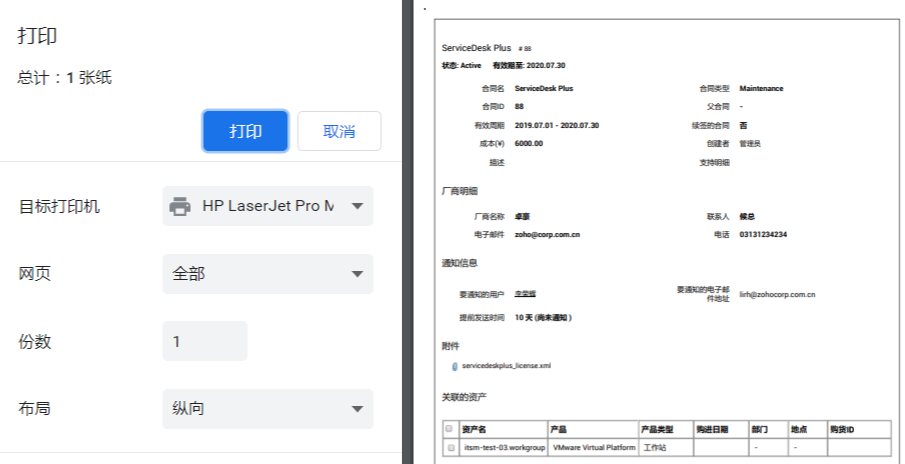Toggle the header checkbox in asset table

pos(449,429)
